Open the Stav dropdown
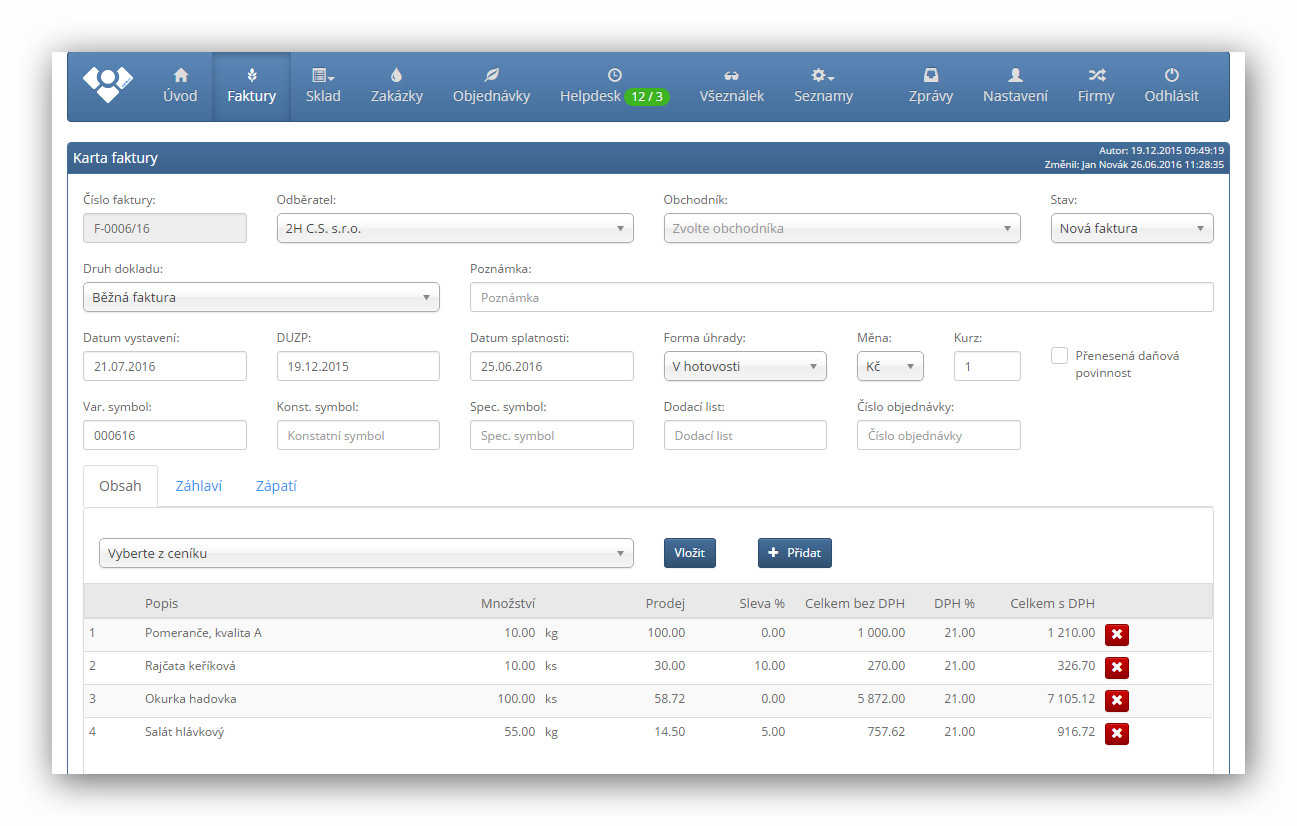 point(1131,228)
